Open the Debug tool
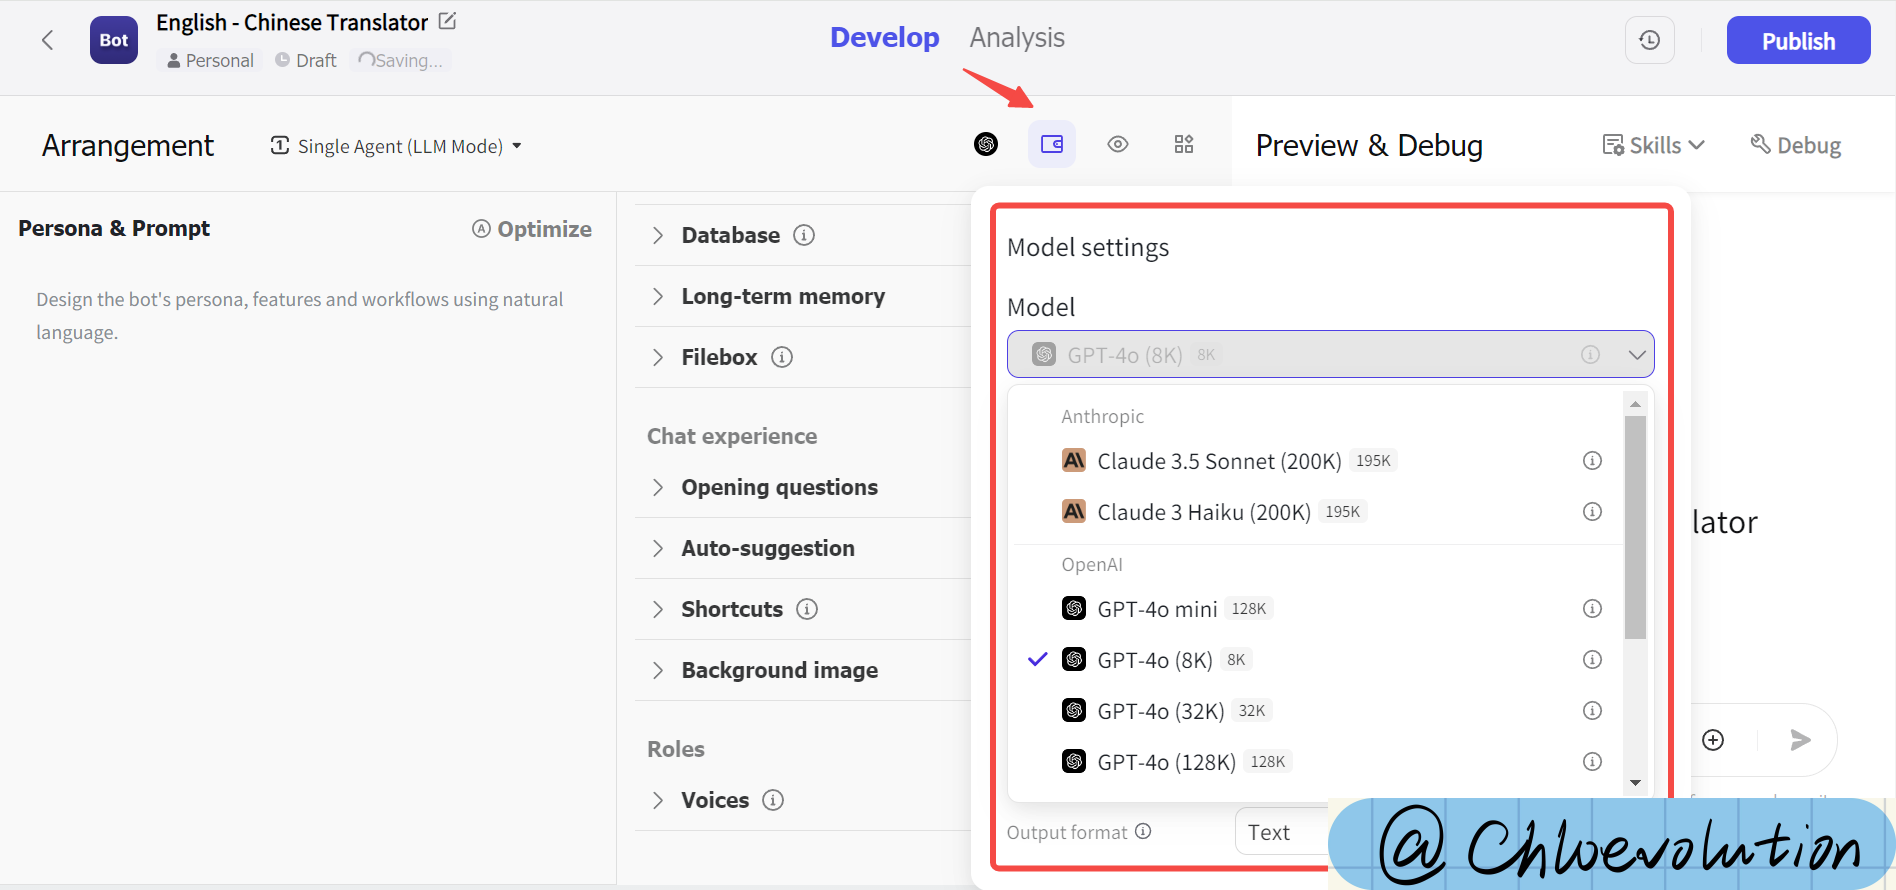The height and width of the screenshot is (890, 1896). [x=1795, y=145]
